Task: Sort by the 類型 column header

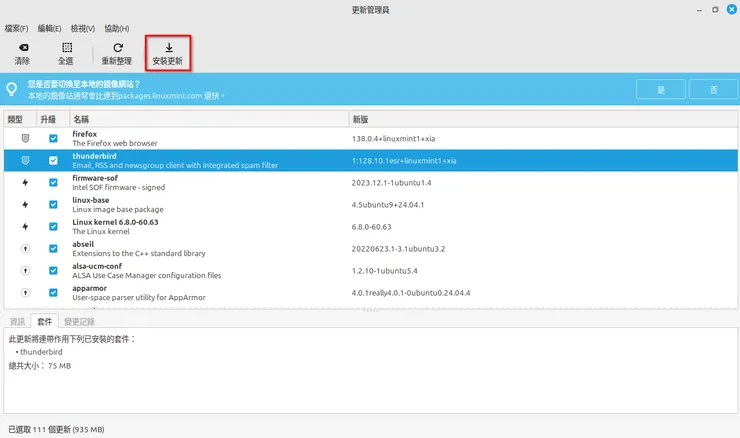Action: pyautogui.click(x=20, y=119)
